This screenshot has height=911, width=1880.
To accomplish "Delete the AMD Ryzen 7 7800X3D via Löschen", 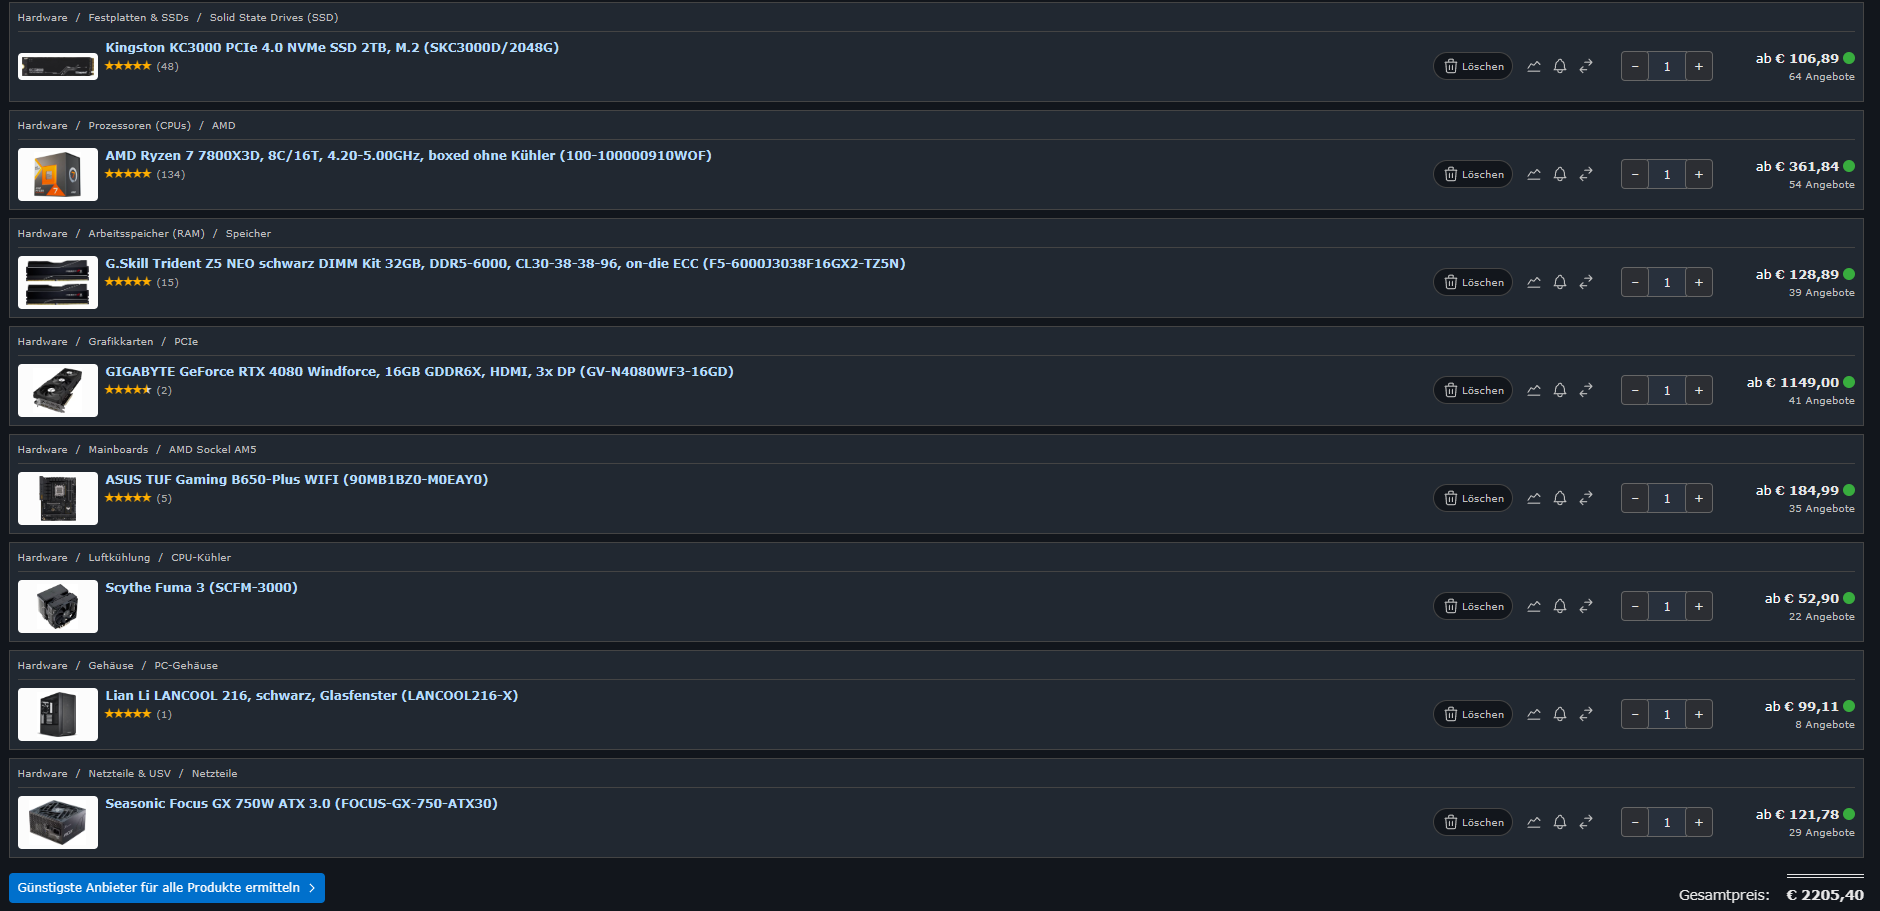I will pos(1472,174).
